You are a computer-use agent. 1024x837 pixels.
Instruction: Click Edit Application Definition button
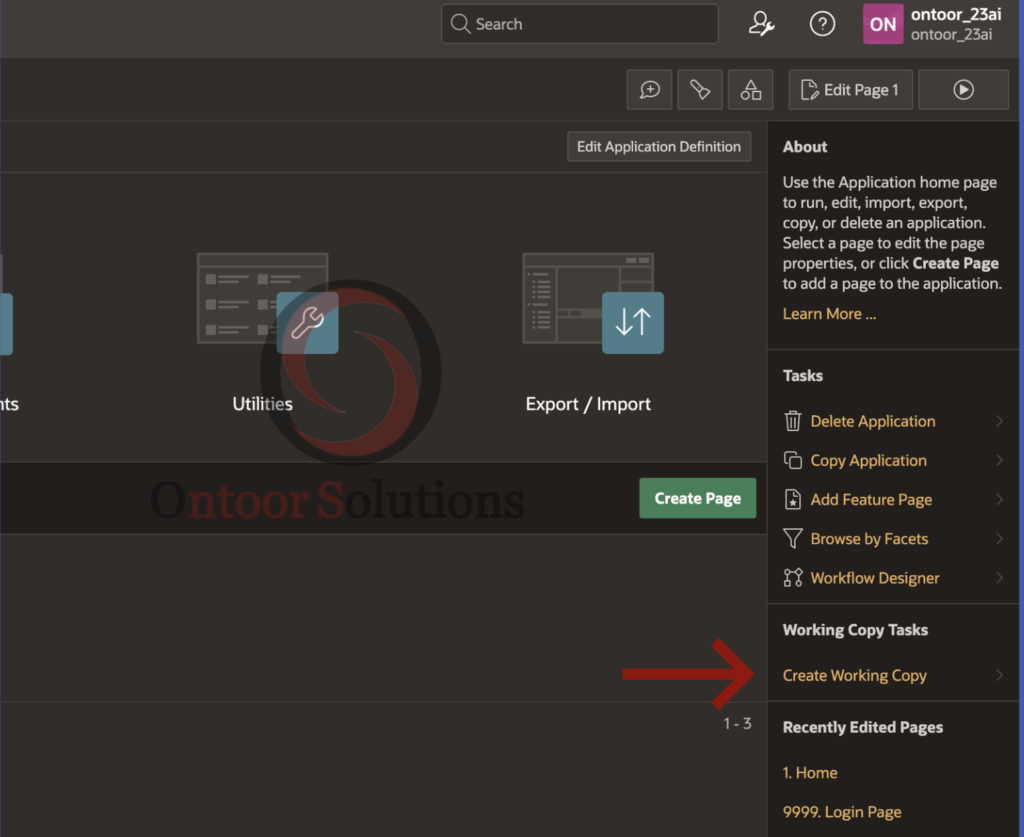658,147
